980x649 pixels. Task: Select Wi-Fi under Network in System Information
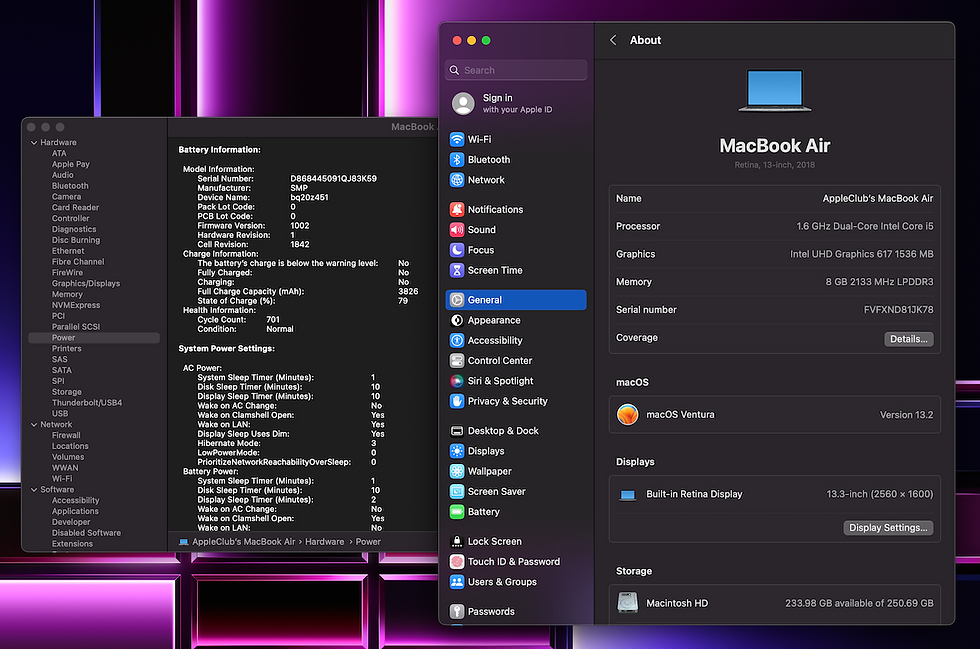pyautogui.click(x=62, y=479)
